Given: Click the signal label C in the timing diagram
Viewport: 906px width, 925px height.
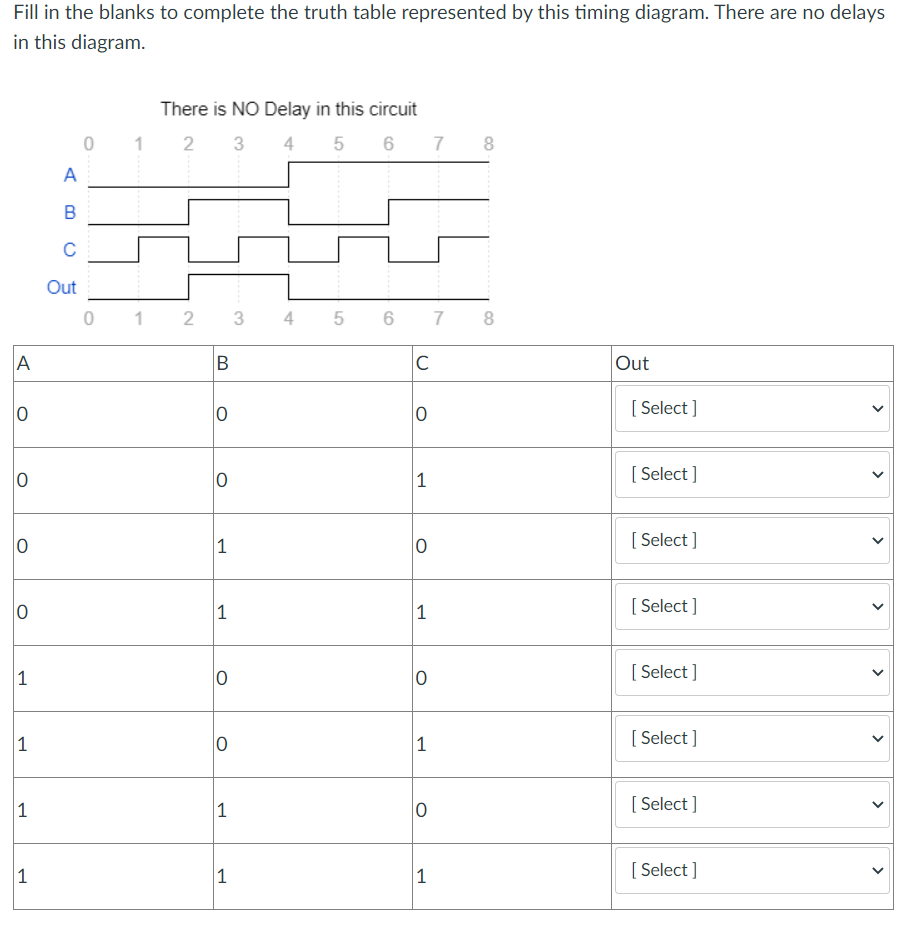Looking at the screenshot, I should [x=69, y=250].
